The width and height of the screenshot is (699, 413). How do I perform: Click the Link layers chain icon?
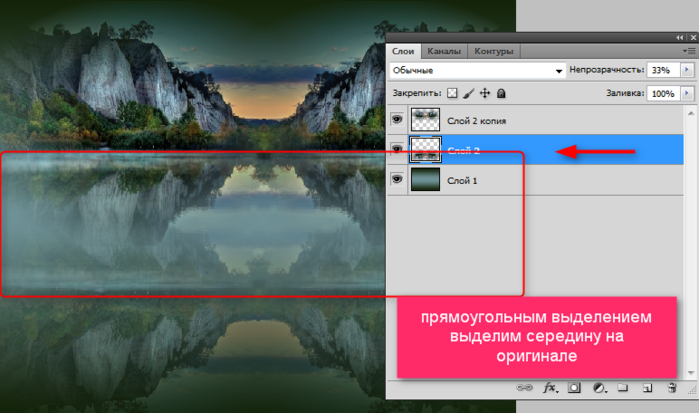524,388
